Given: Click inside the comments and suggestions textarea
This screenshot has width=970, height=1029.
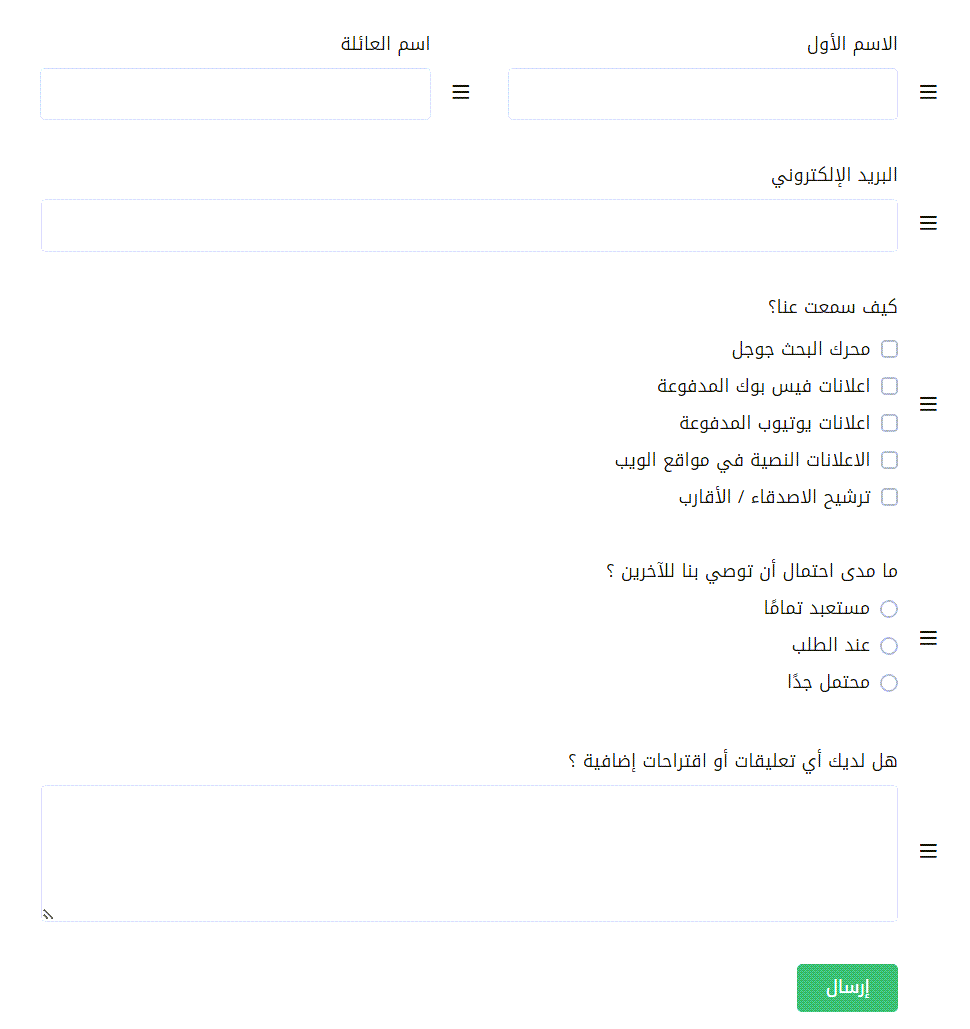Looking at the screenshot, I should click(x=469, y=853).
